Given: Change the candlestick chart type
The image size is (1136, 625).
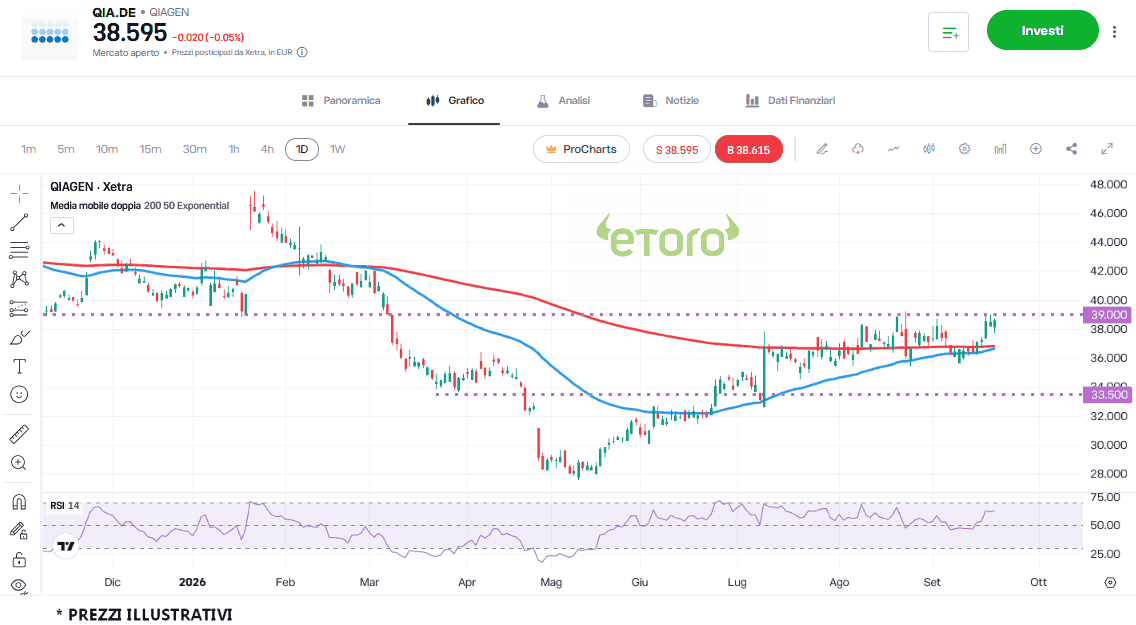Looking at the screenshot, I should [x=929, y=149].
